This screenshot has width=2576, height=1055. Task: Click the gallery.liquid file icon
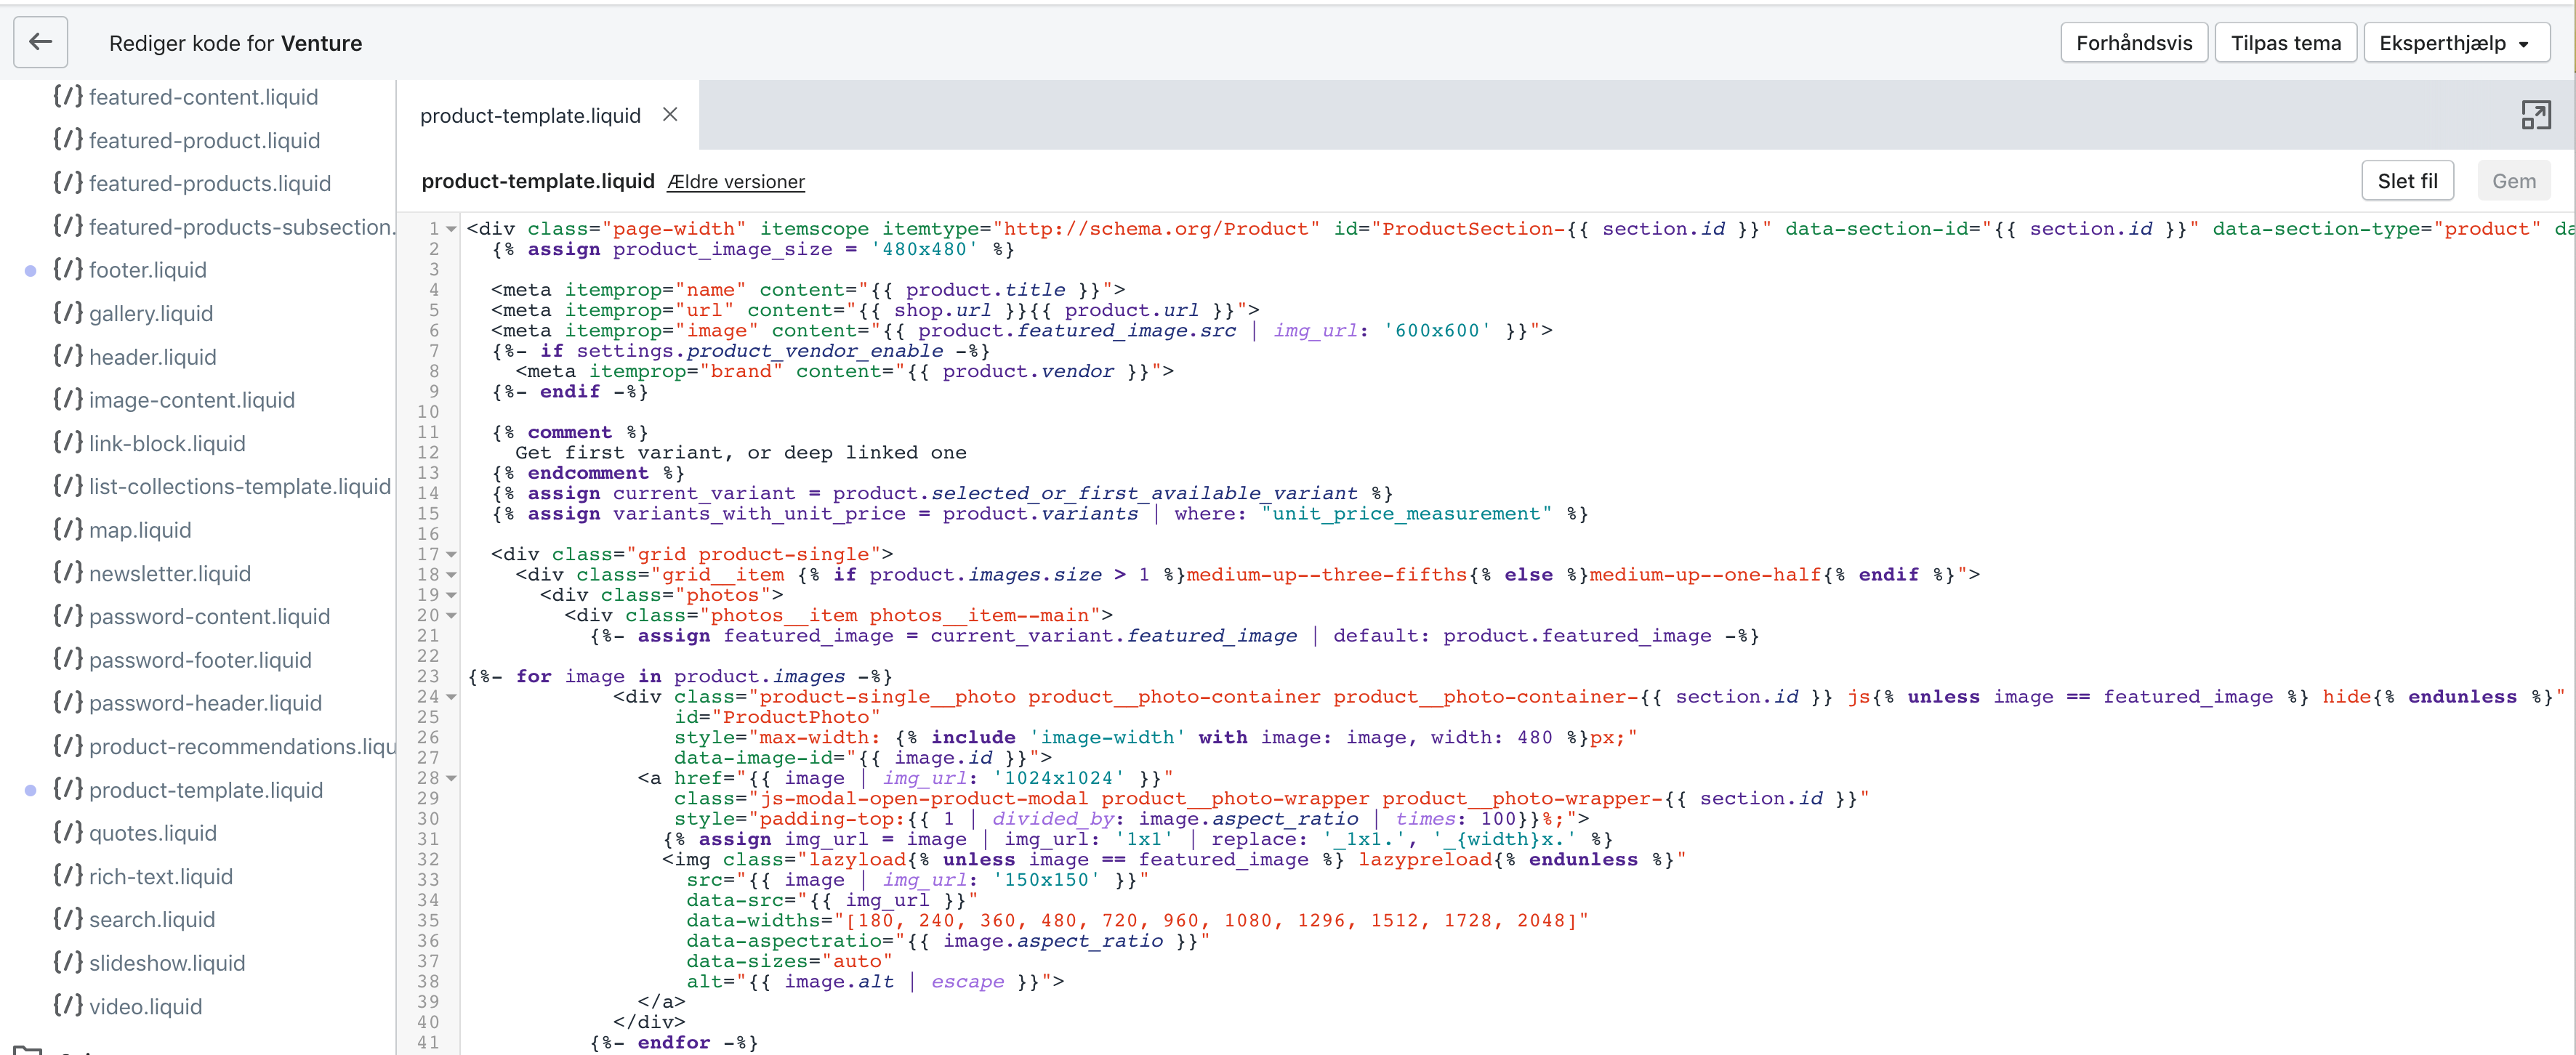(68, 313)
